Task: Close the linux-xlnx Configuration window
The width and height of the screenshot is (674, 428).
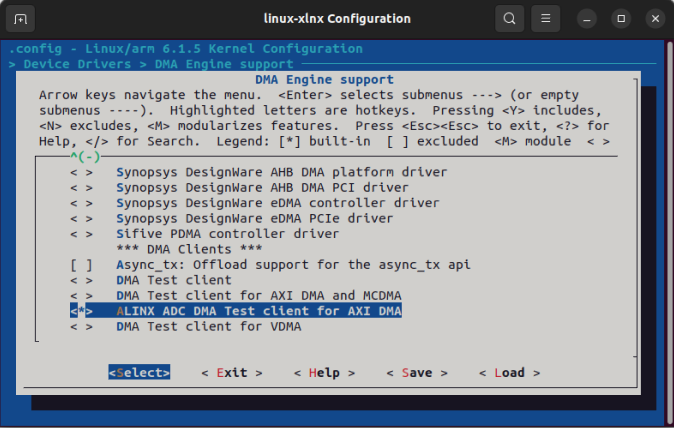Action: point(655,19)
